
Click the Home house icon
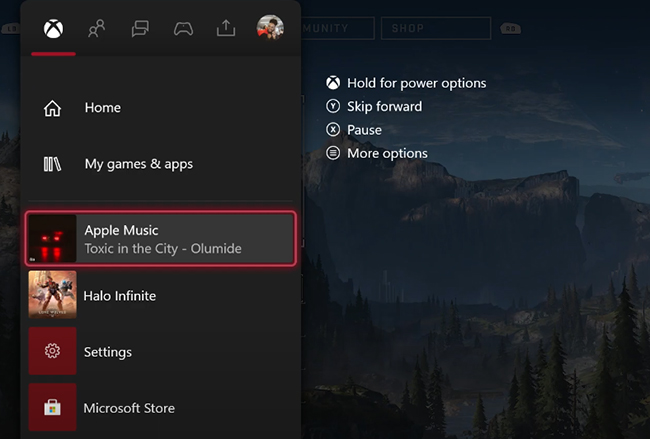point(53,108)
